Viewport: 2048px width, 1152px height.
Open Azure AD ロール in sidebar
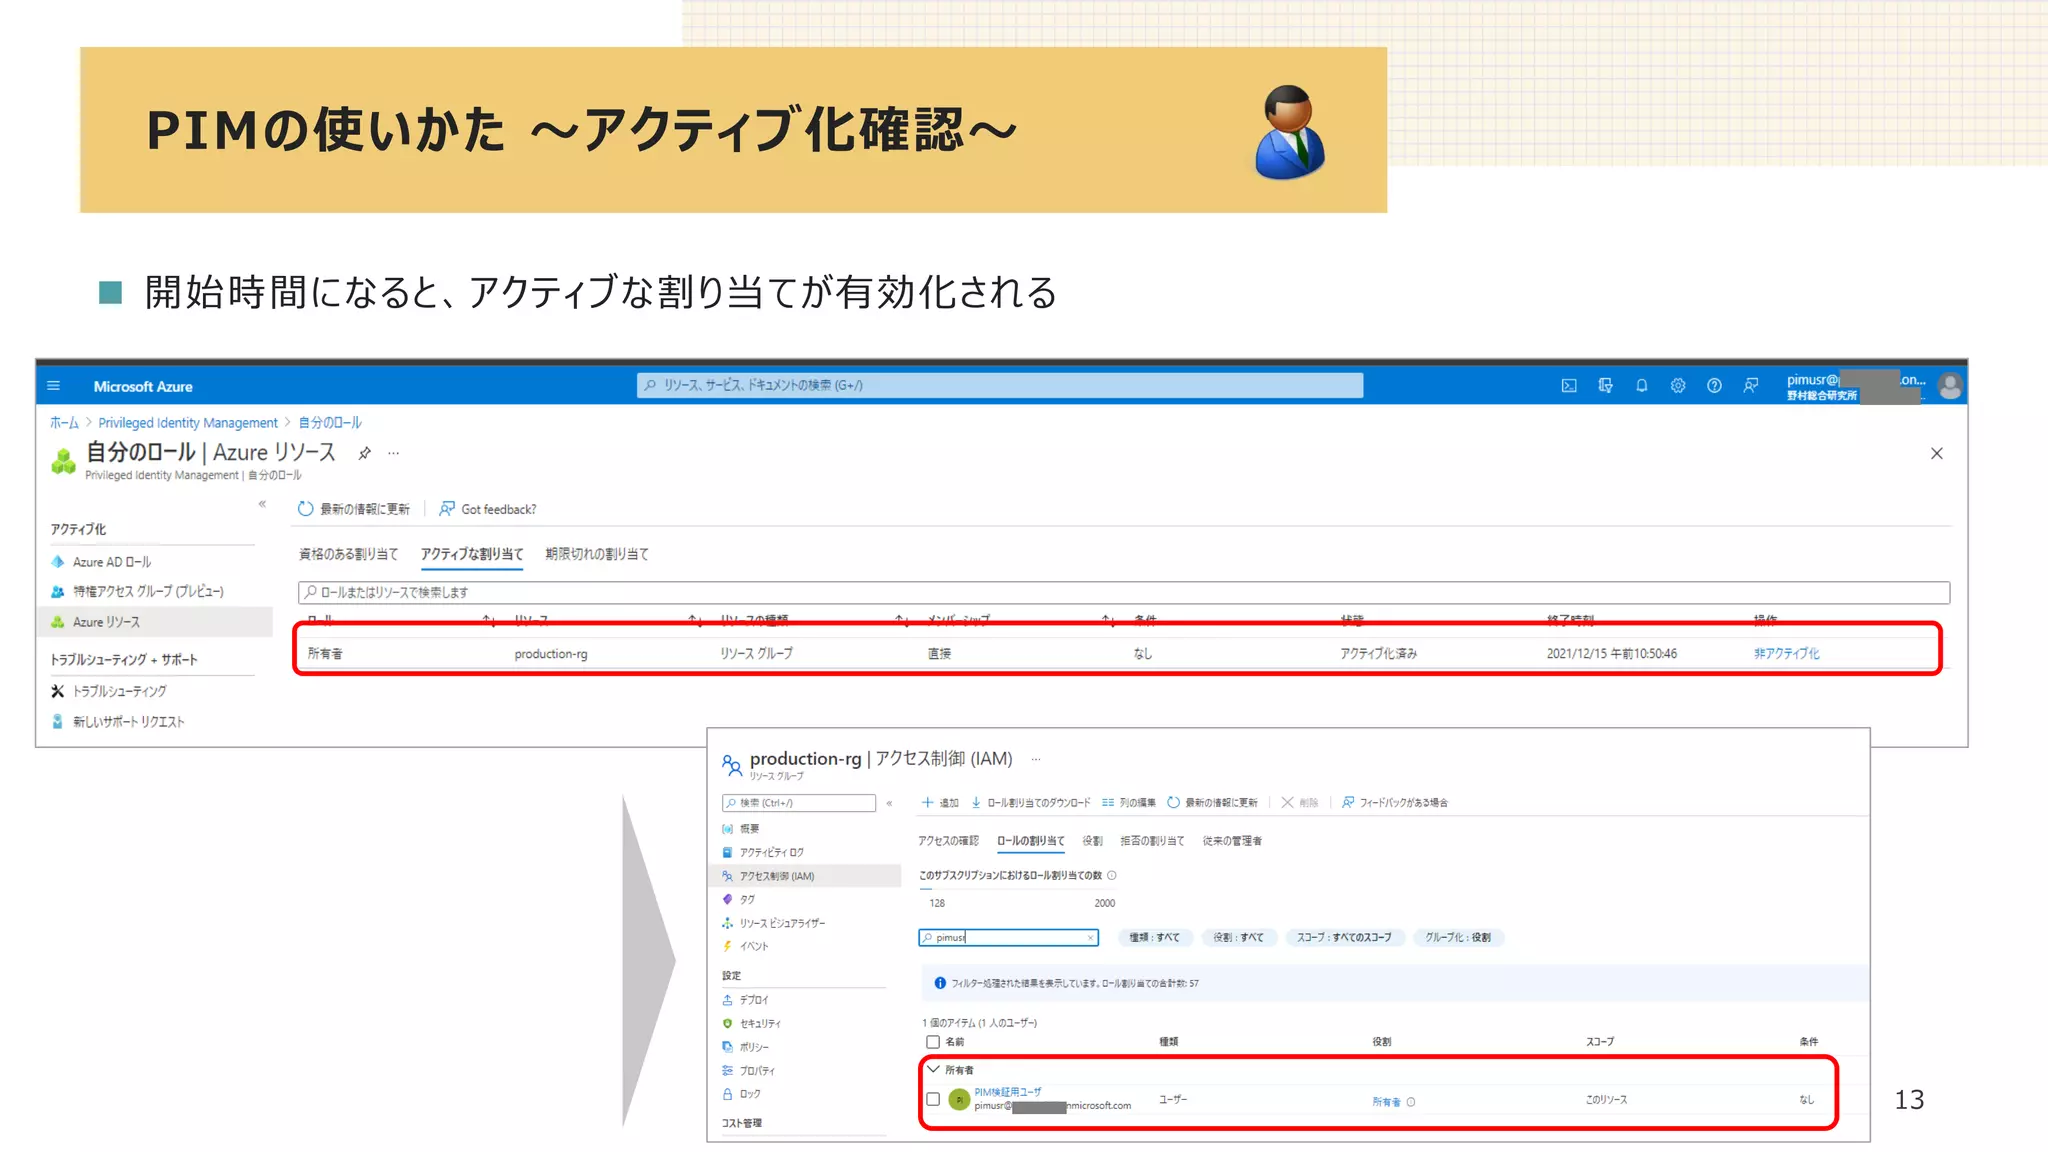(112, 562)
